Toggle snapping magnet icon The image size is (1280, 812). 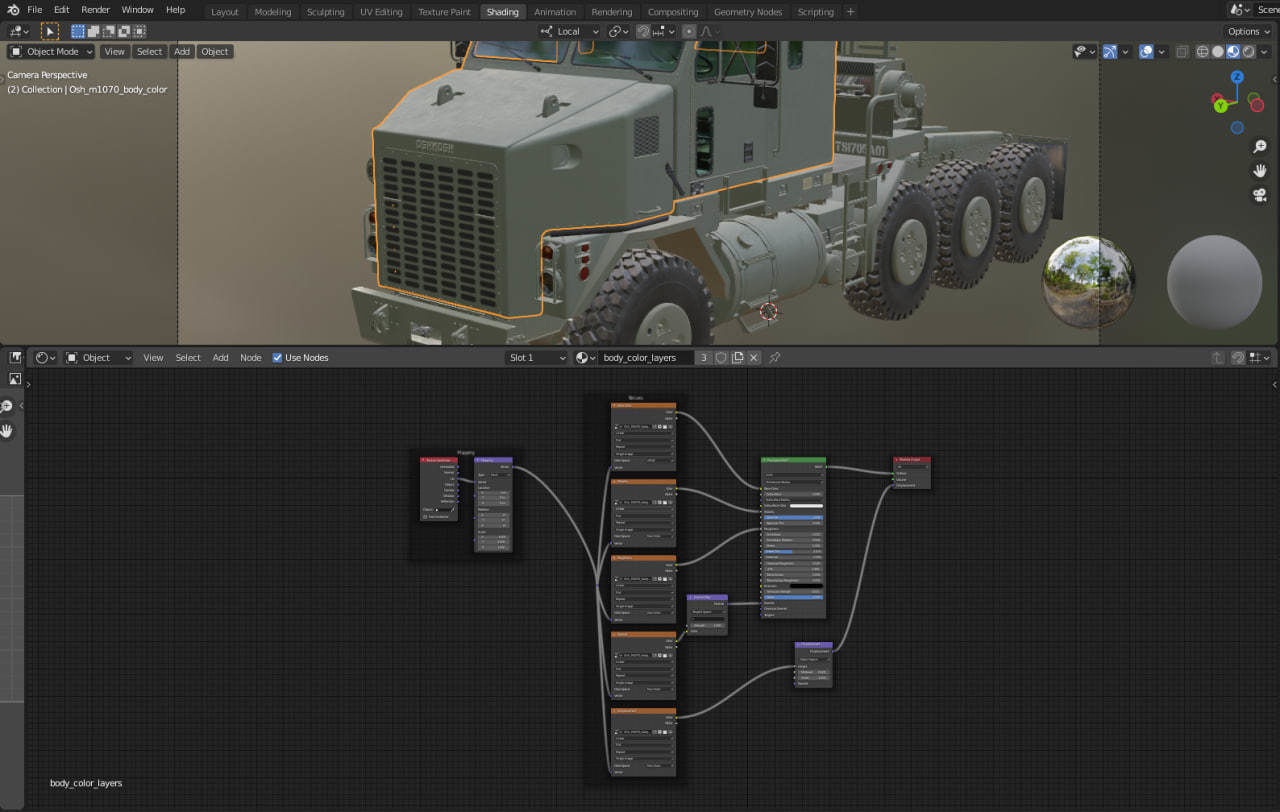pyautogui.click(x=644, y=31)
